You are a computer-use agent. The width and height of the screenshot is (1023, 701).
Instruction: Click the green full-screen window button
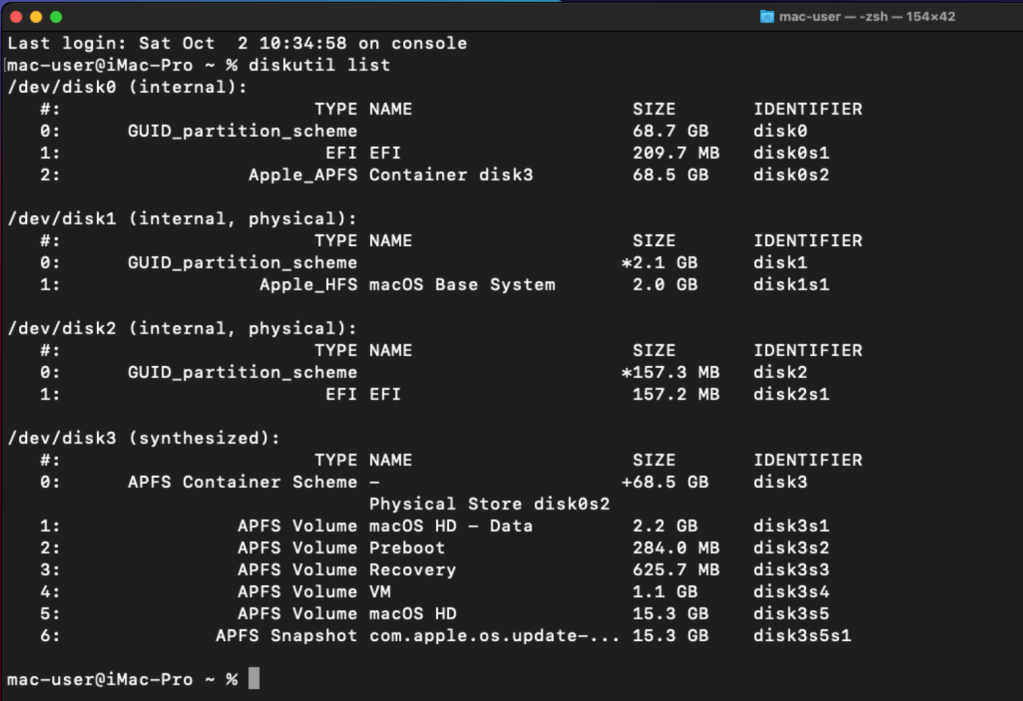(x=56, y=17)
